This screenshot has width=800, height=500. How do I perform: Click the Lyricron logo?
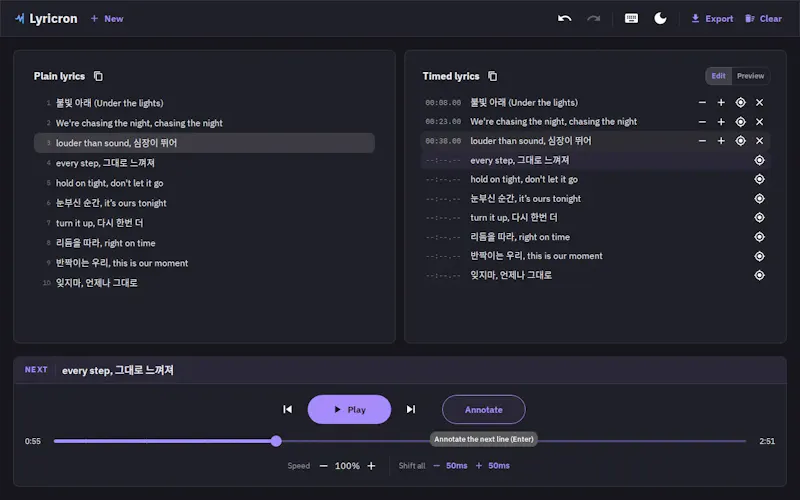[x=46, y=19]
